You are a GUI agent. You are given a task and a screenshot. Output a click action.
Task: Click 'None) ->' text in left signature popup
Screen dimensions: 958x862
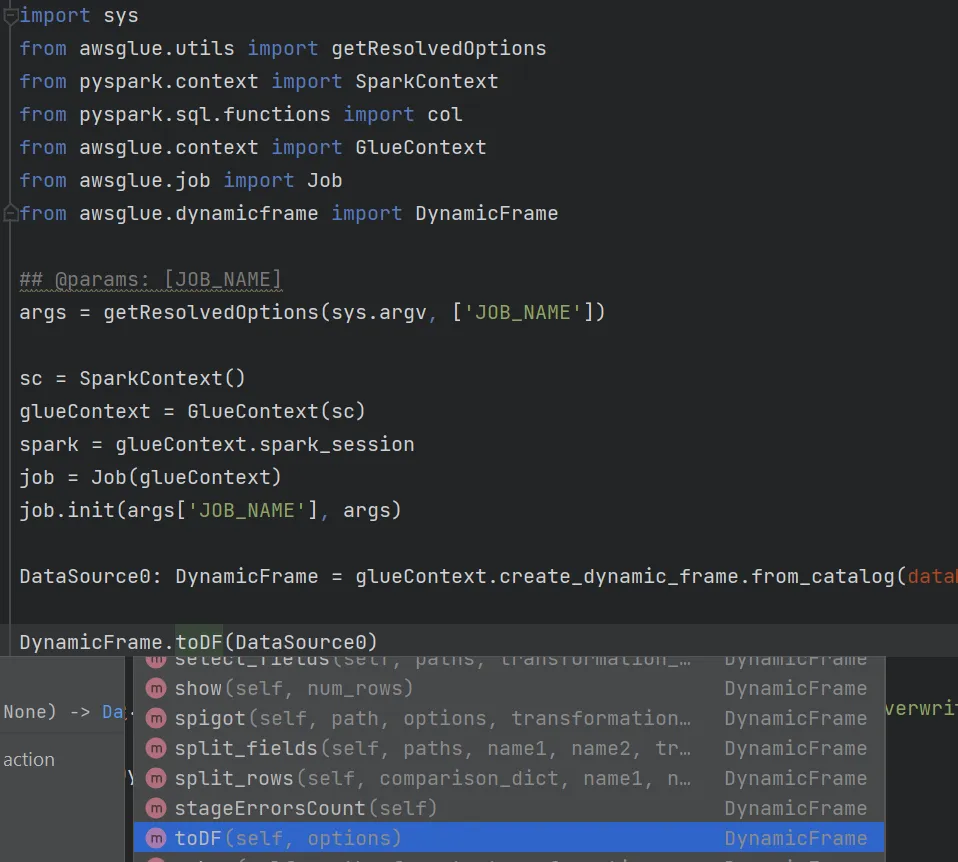46,712
